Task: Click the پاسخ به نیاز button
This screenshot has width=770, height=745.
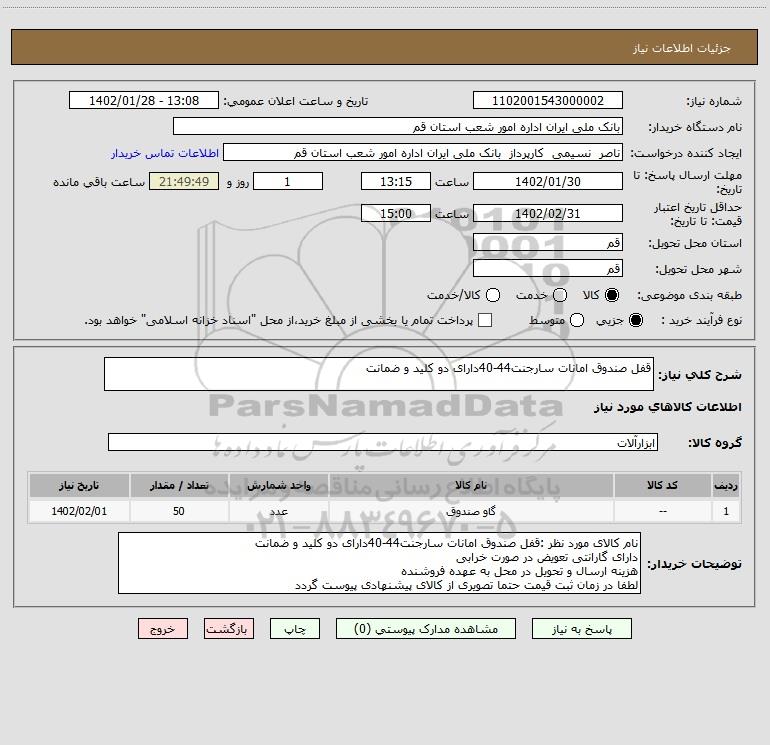Action: (581, 629)
